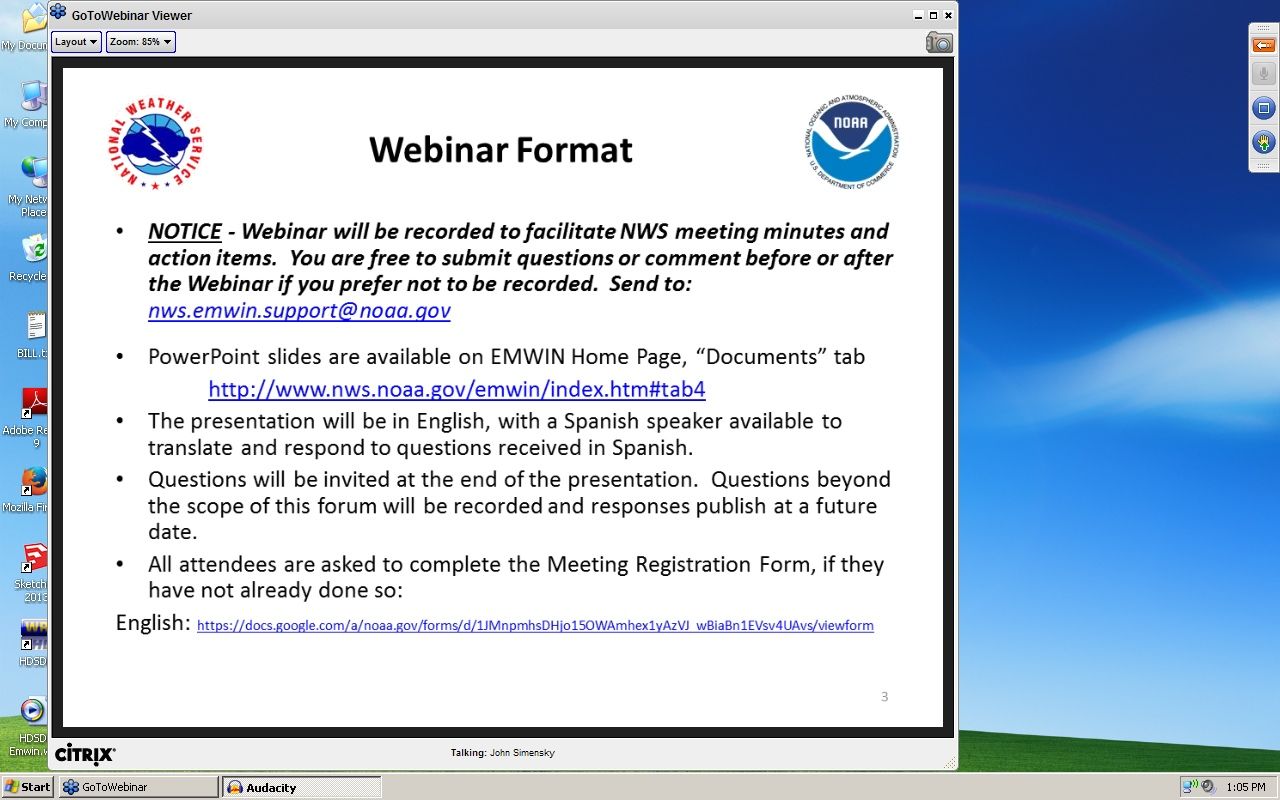
Task: Take a screenshot with the camera icon
Action: (x=939, y=42)
